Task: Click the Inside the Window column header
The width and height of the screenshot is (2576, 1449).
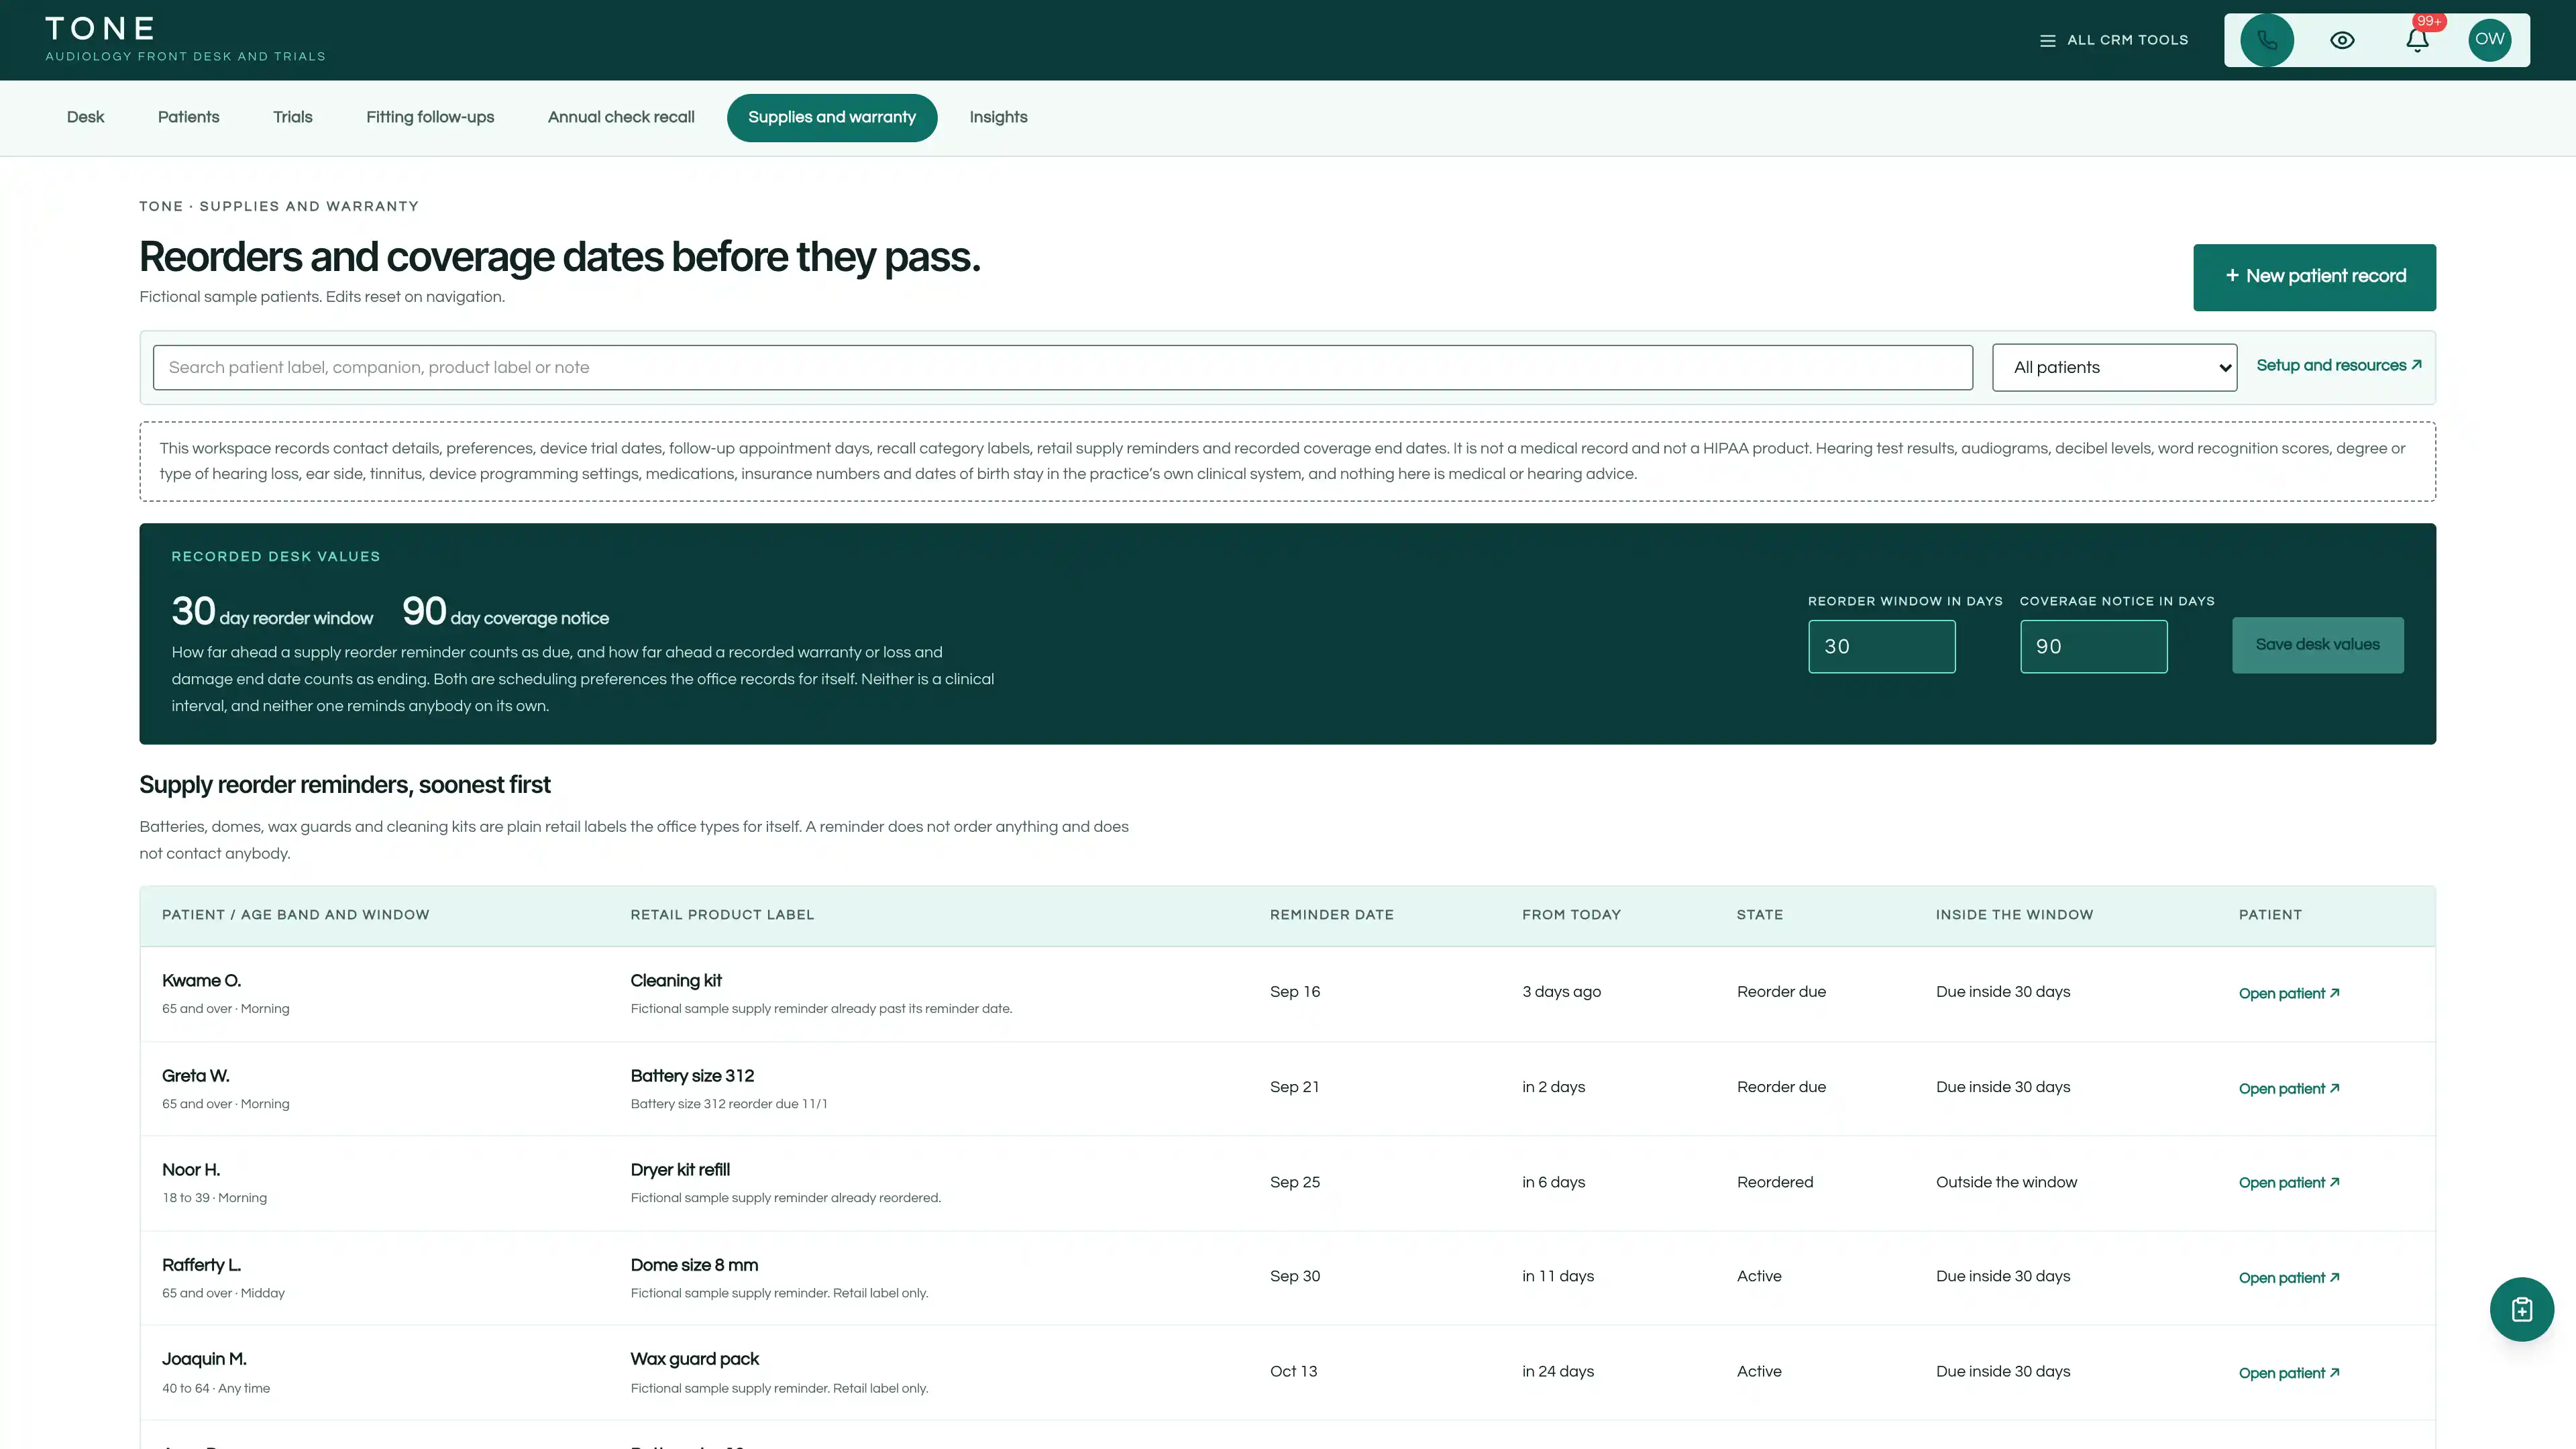Action: [x=2014, y=914]
